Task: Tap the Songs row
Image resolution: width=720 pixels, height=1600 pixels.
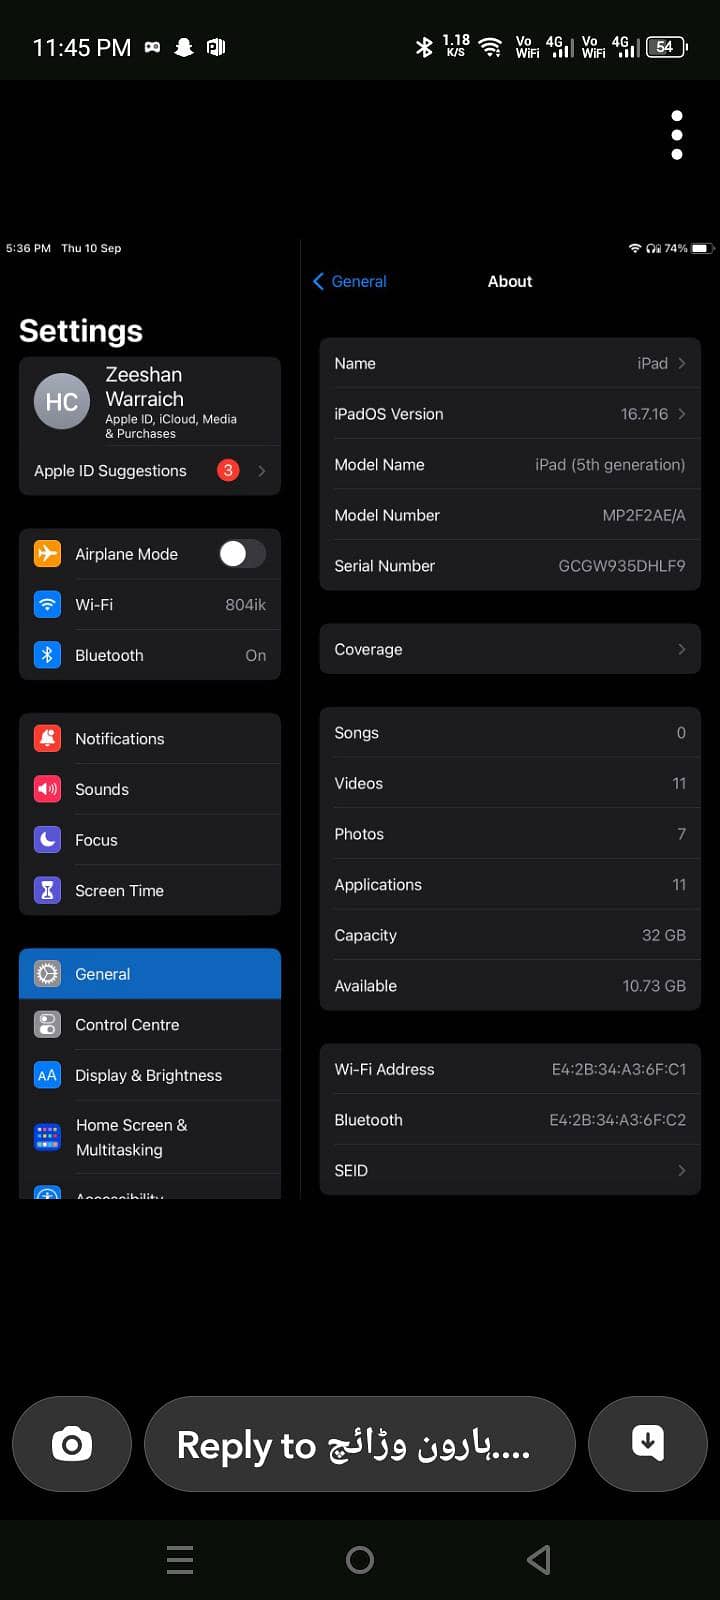Action: (510, 733)
